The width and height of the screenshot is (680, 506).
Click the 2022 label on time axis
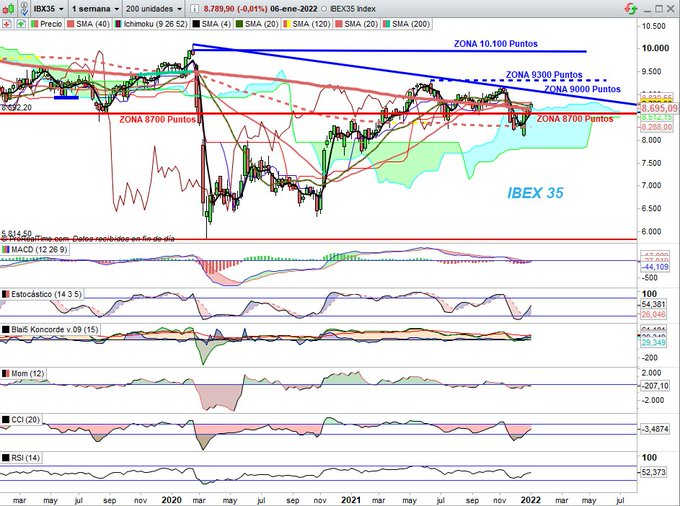[530, 500]
